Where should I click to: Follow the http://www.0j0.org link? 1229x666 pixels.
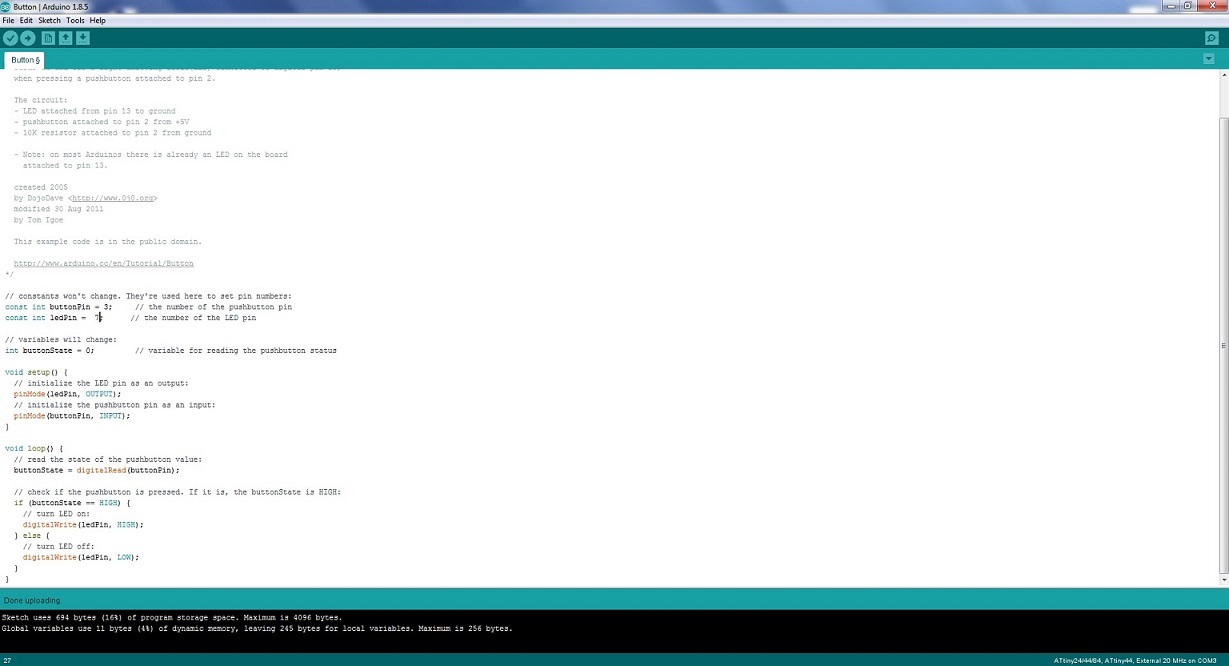(112, 198)
